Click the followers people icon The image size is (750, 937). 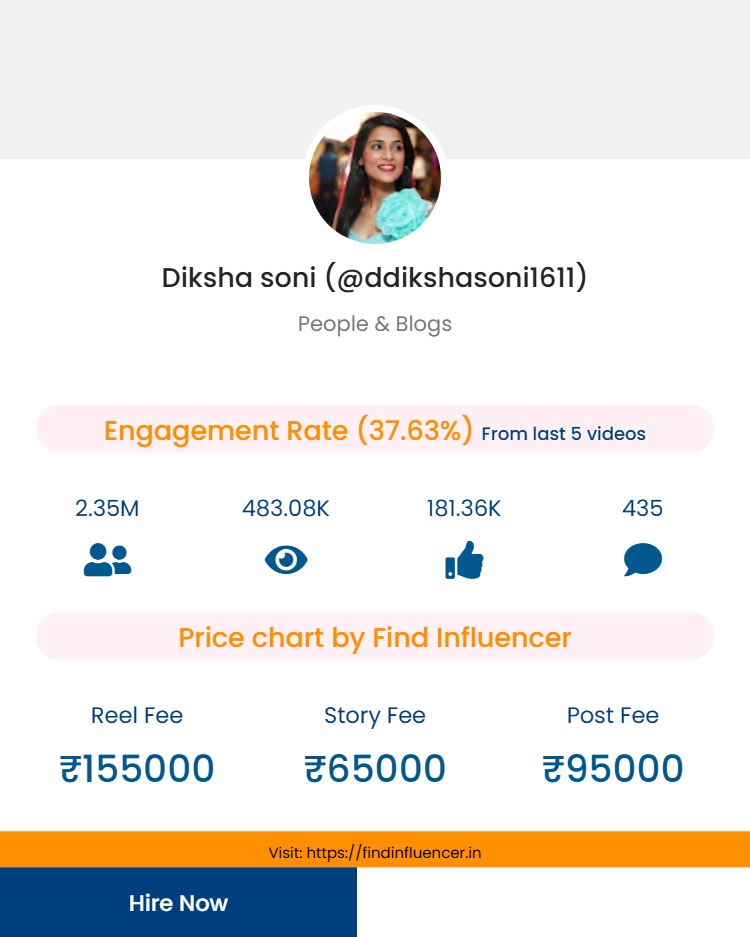107,560
